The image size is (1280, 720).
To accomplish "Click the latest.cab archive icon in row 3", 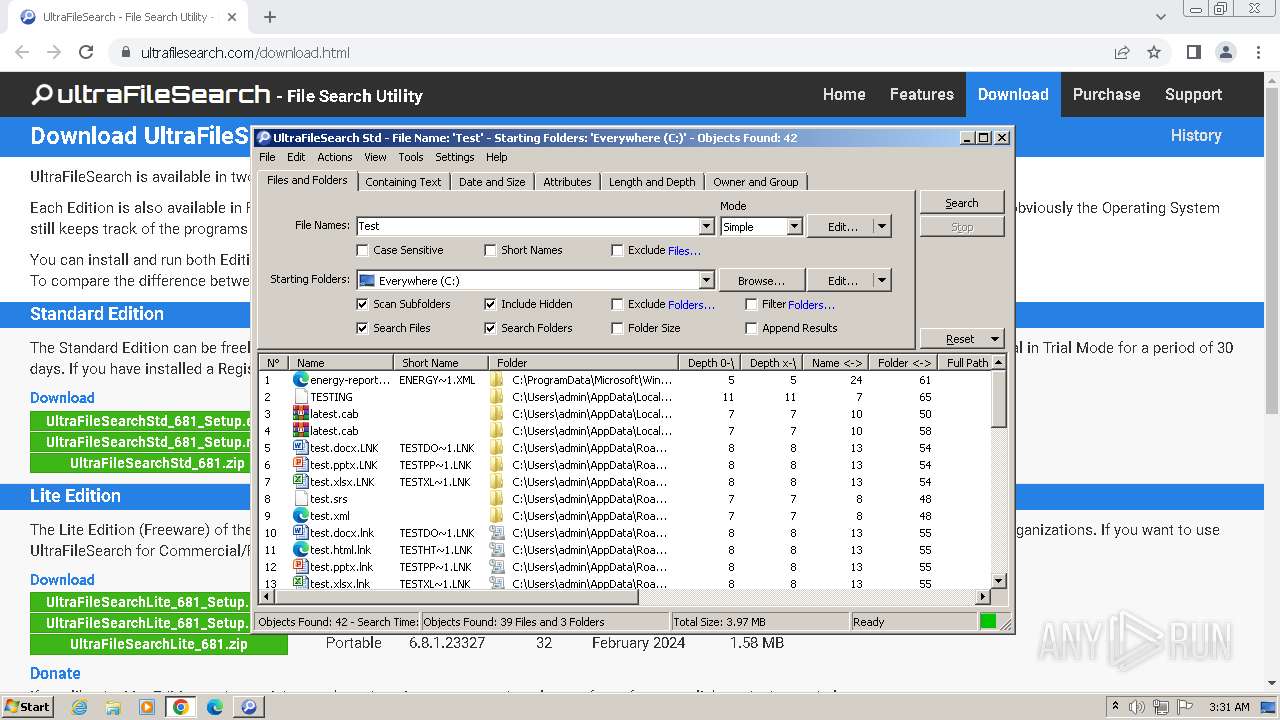I will pyautogui.click(x=300, y=414).
